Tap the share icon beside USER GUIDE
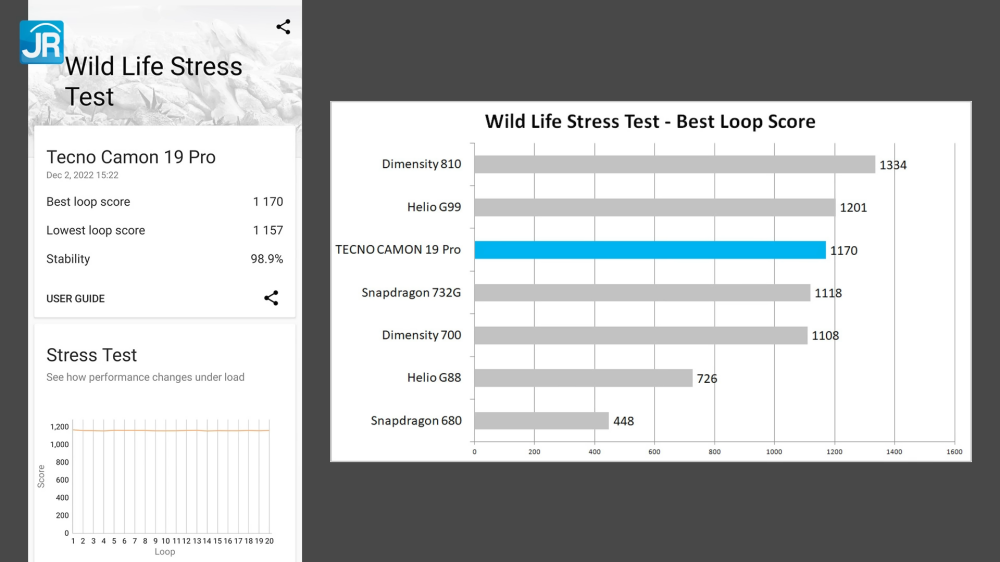Viewport: 1000px width, 562px height. (x=271, y=298)
